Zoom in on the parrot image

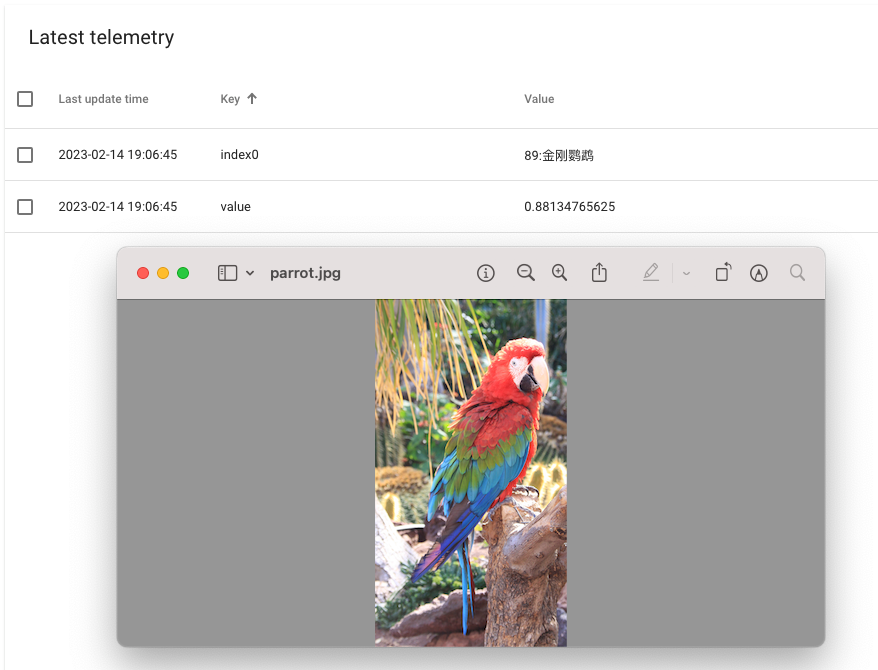tap(559, 273)
